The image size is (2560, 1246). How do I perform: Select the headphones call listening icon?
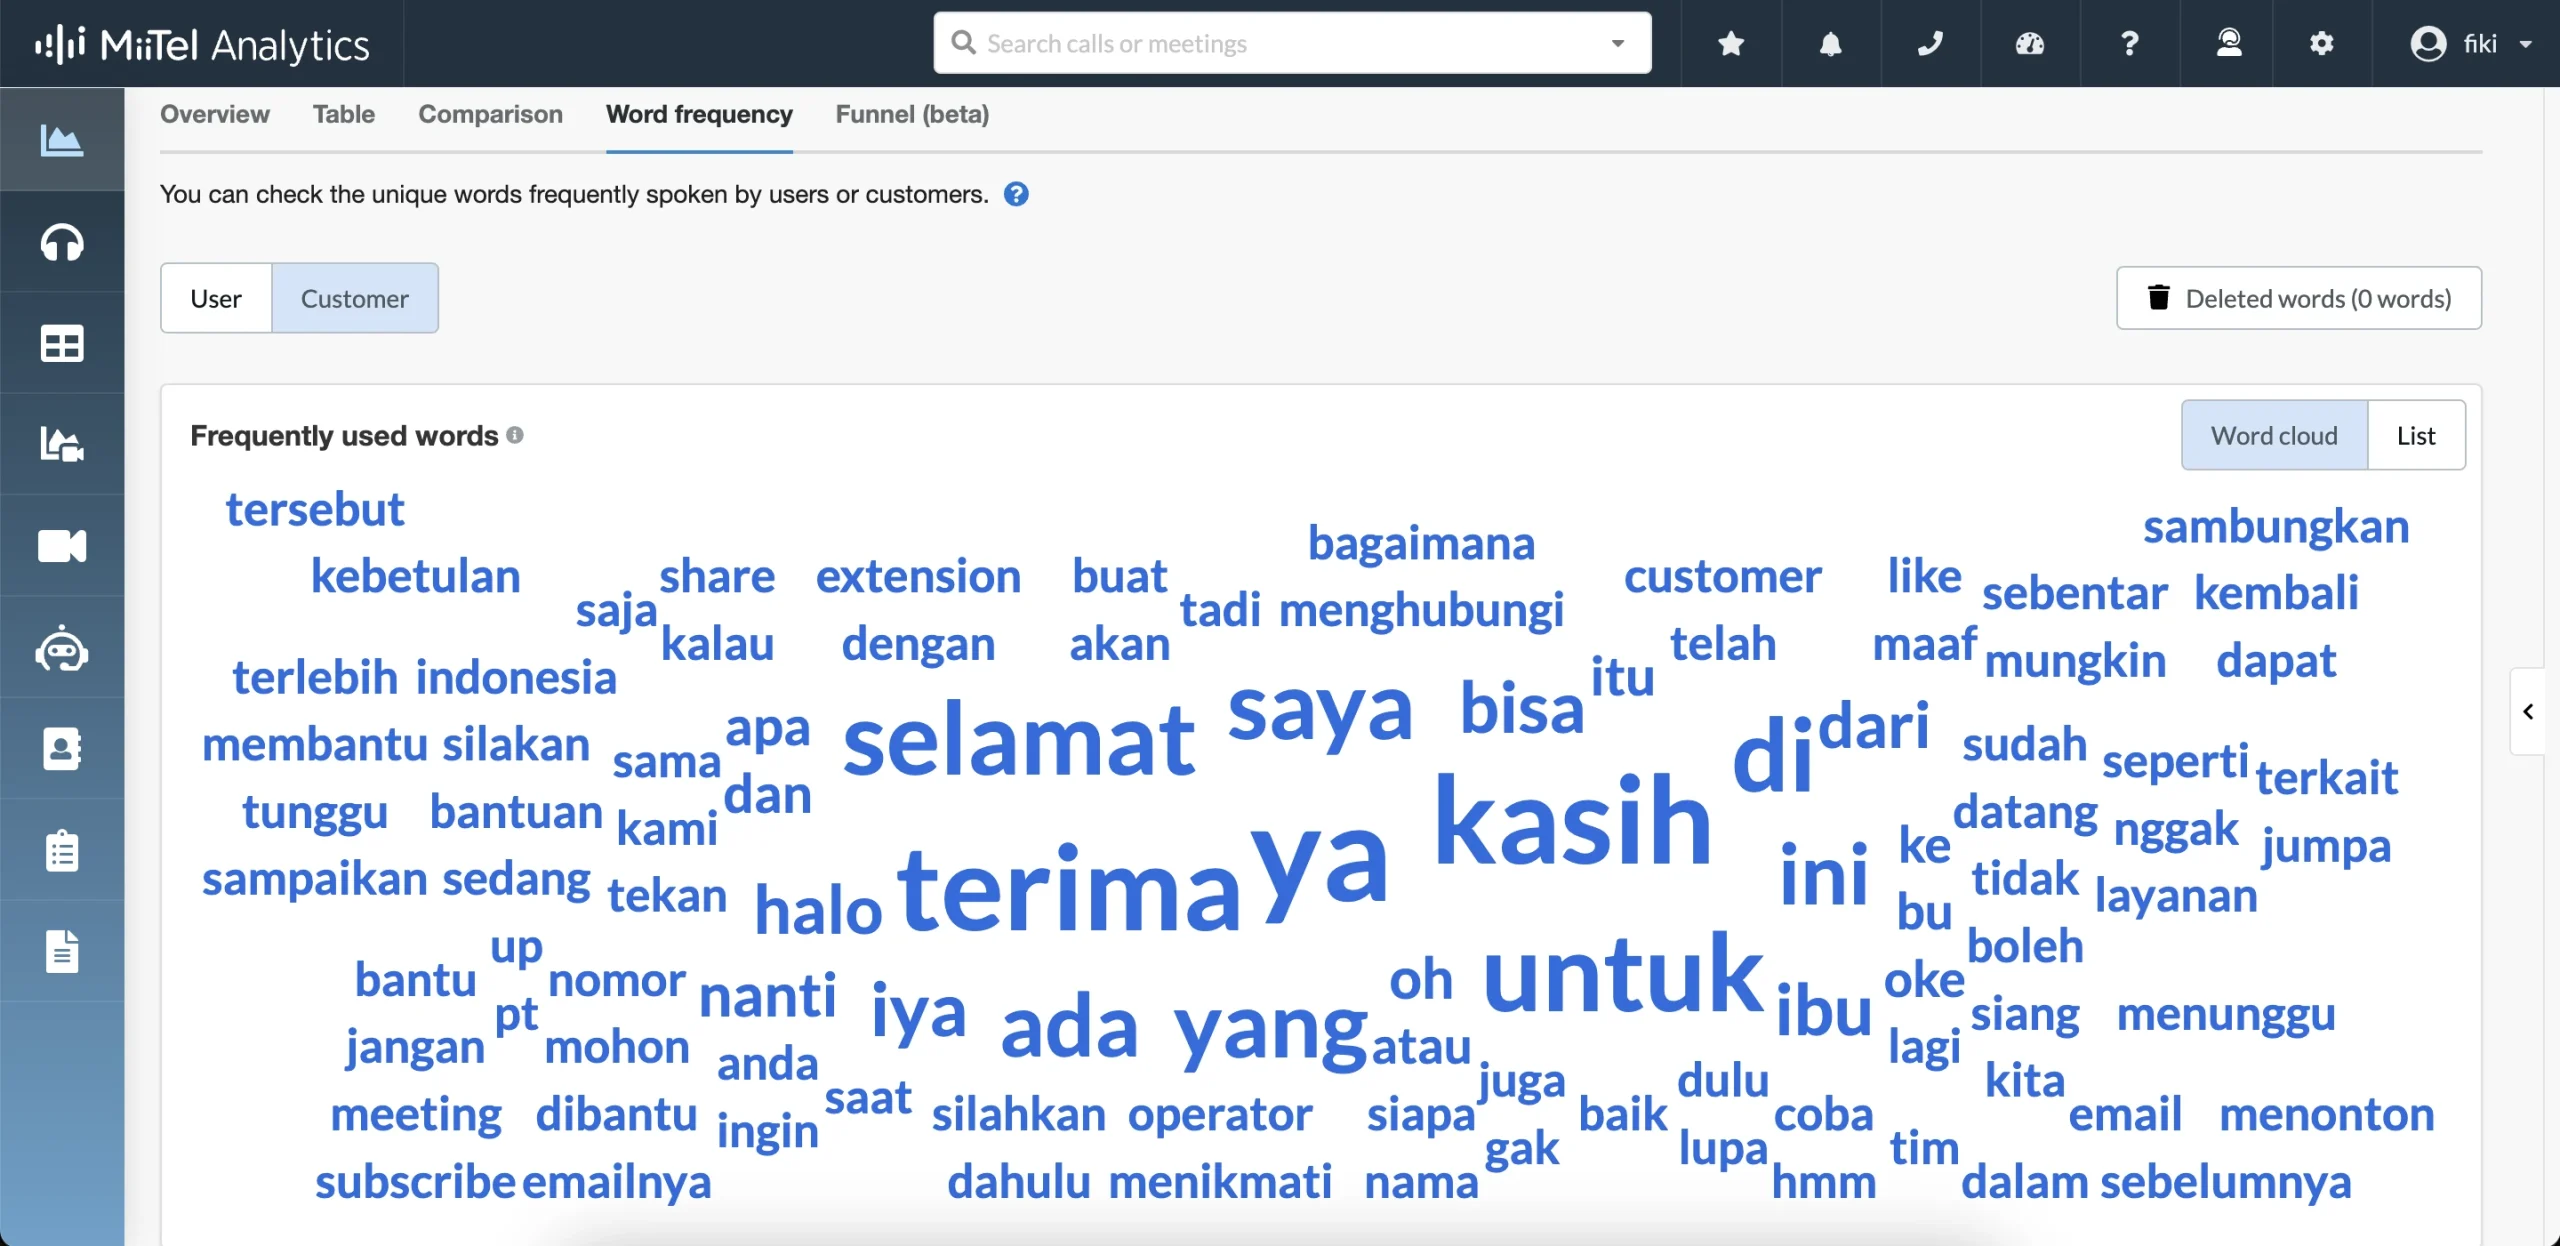point(61,243)
